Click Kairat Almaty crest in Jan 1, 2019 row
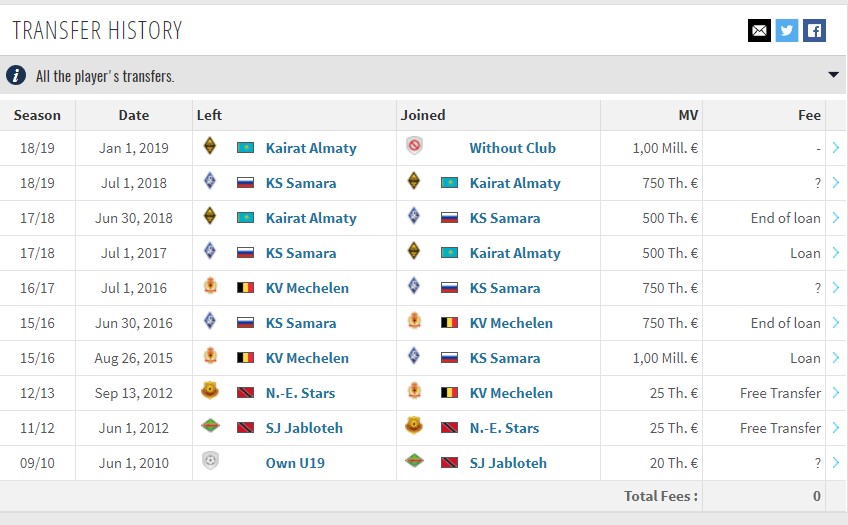The image size is (848, 525). click(210, 146)
